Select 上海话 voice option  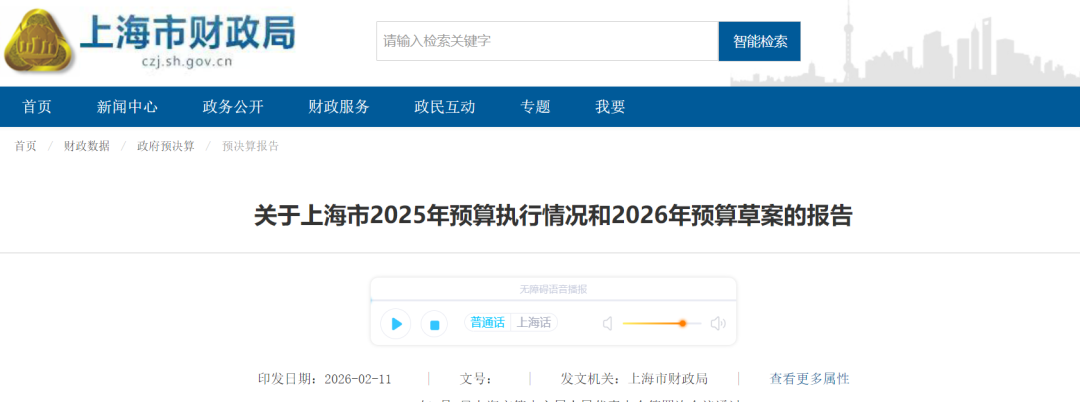click(534, 322)
